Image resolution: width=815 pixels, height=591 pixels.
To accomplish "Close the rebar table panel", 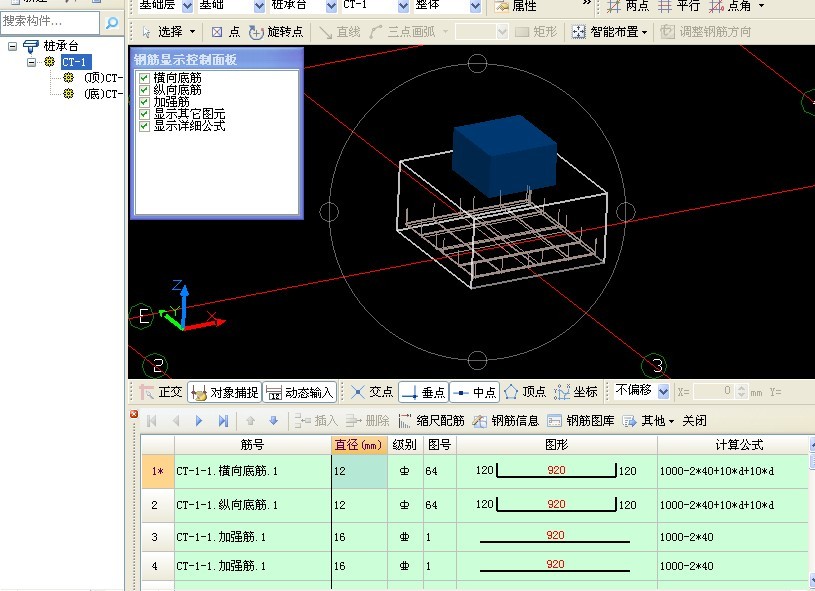I will 134,414.
